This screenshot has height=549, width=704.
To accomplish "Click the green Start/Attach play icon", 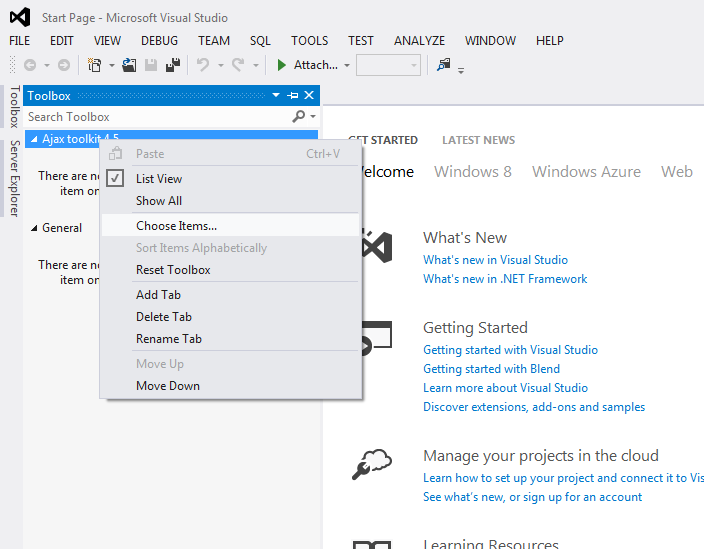I will tap(282, 65).
